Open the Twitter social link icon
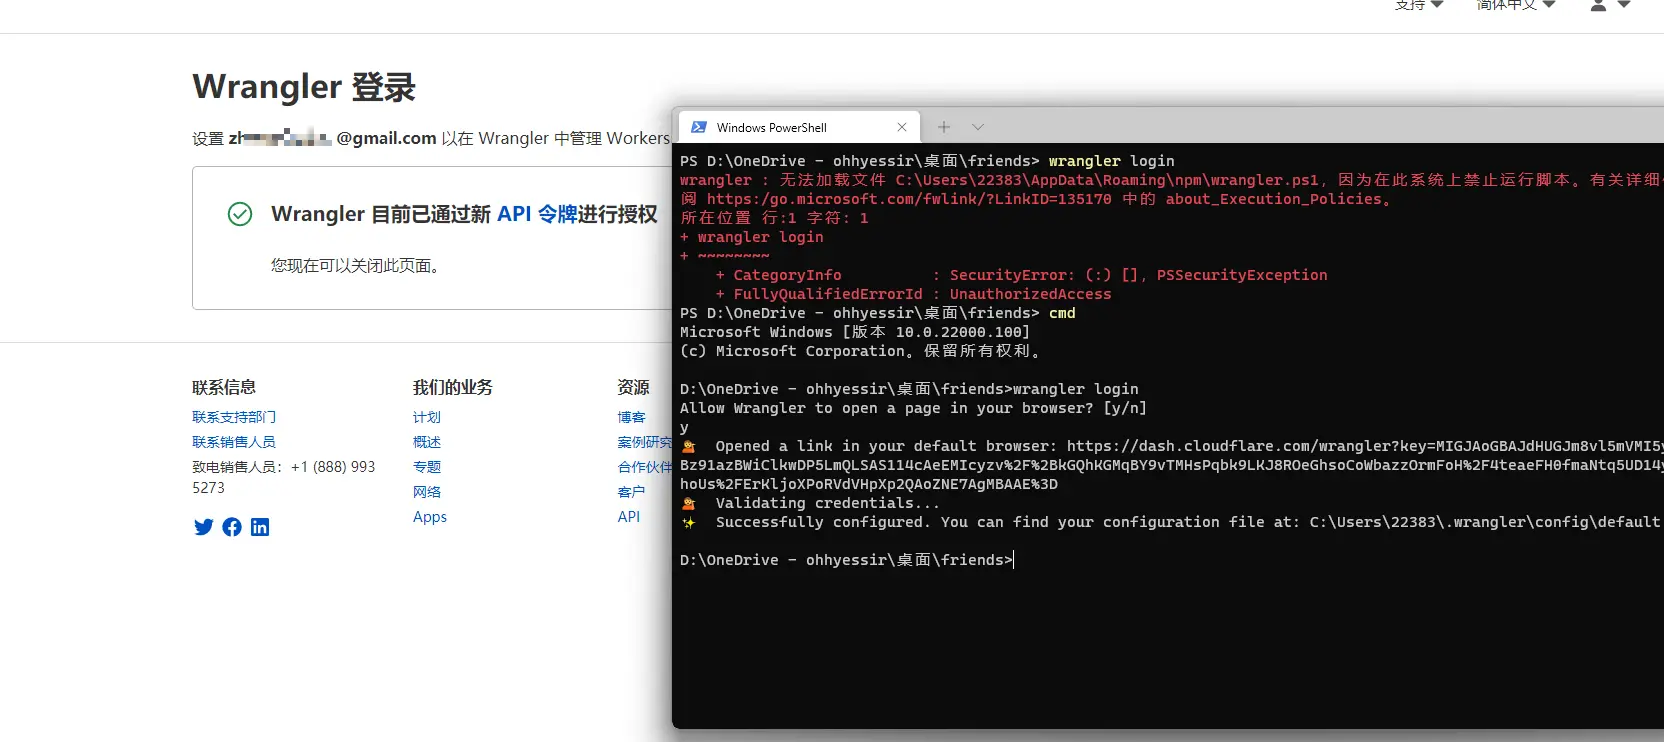The height and width of the screenshot is (742, 1664). (x=203, y=527)
